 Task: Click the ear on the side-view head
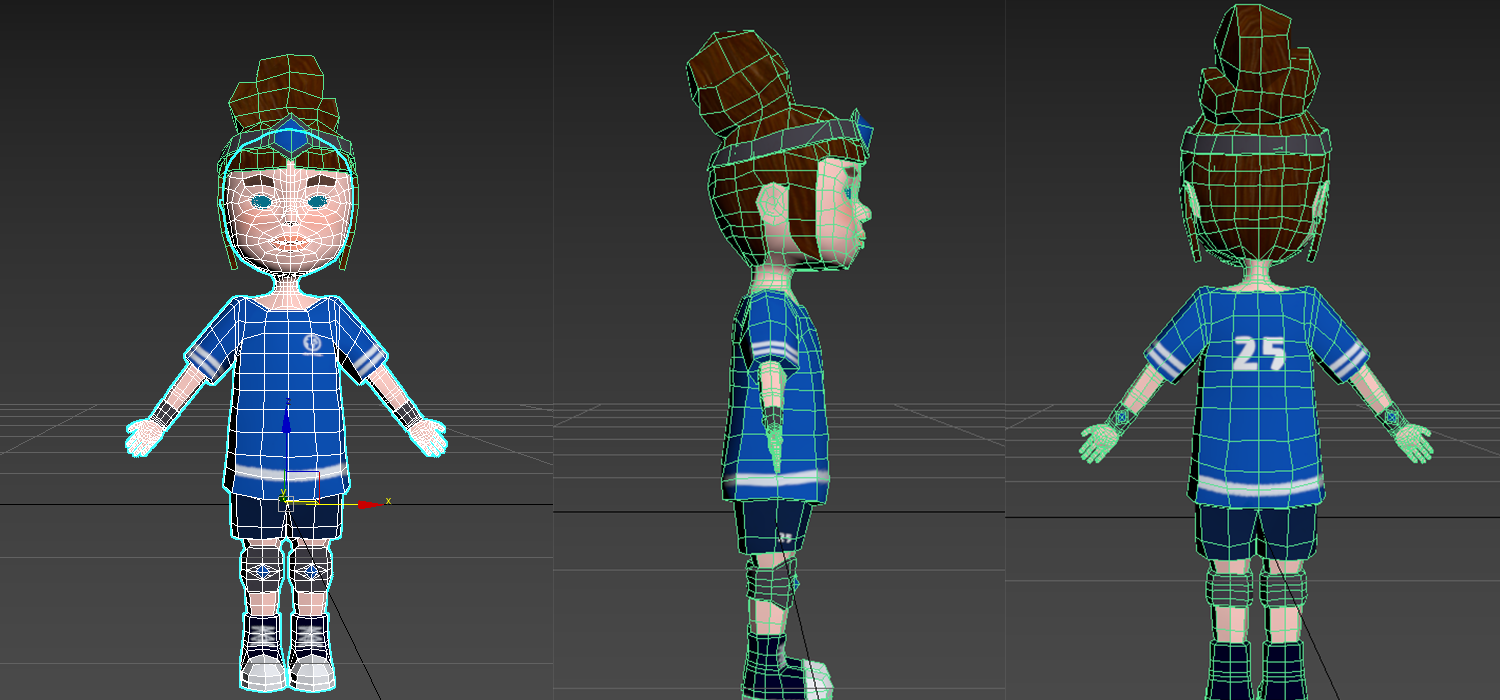pos(773,206)
